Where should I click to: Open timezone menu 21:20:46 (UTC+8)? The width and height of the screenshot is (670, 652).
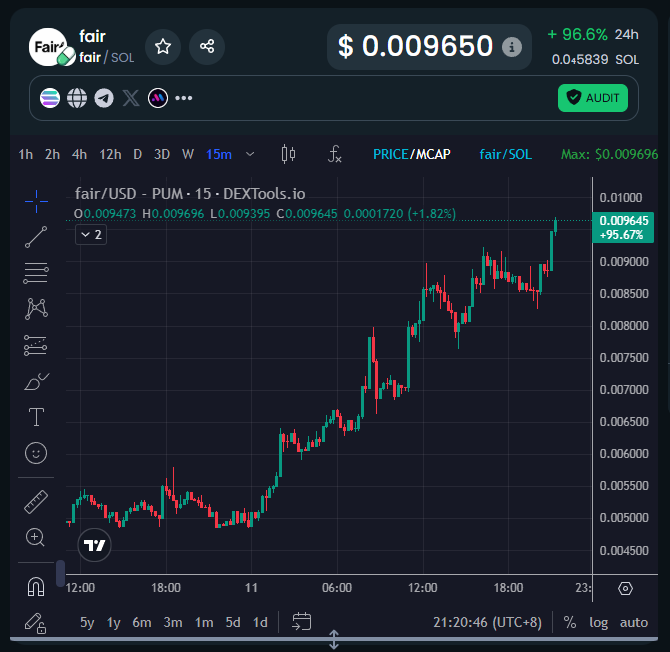pos(488,623)
